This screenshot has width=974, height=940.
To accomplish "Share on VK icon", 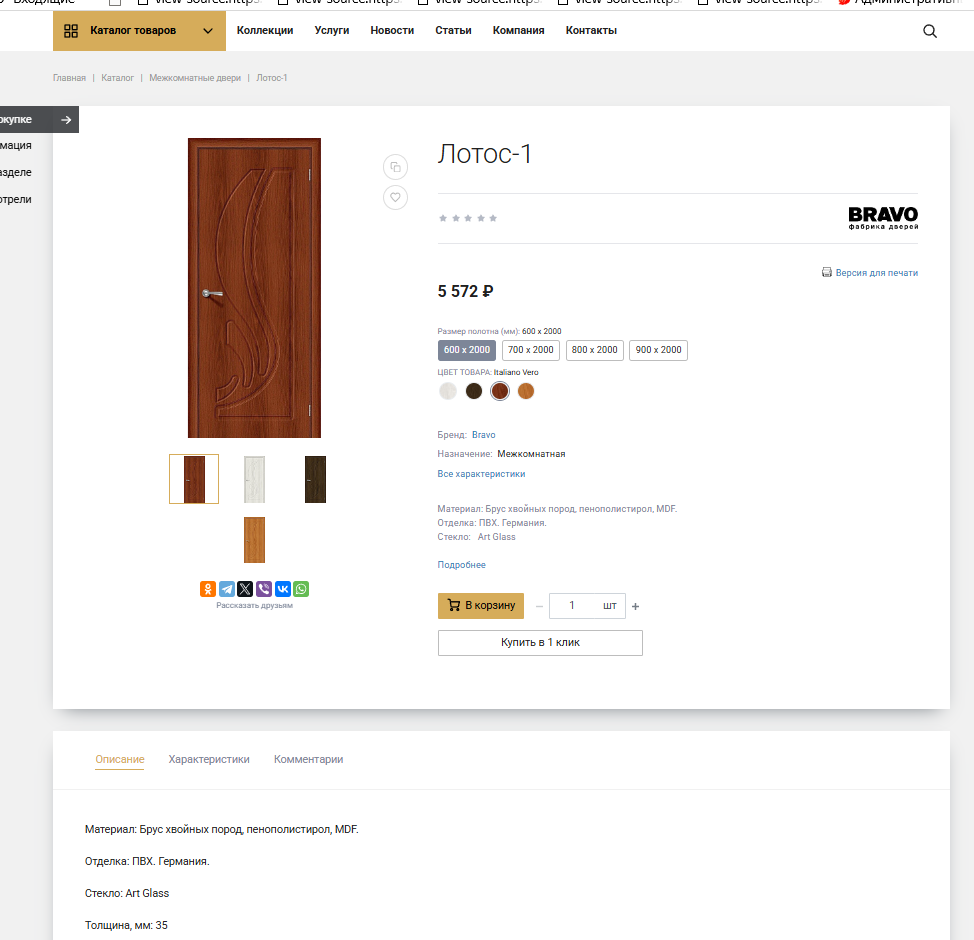I will (x=283, y=589).
